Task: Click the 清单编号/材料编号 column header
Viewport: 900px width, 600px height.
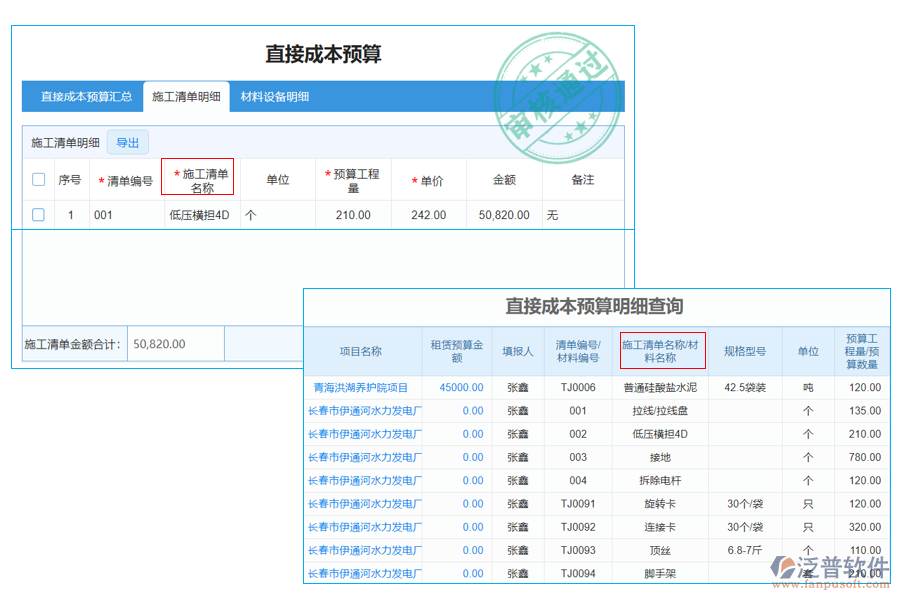Action: point(577,349)
